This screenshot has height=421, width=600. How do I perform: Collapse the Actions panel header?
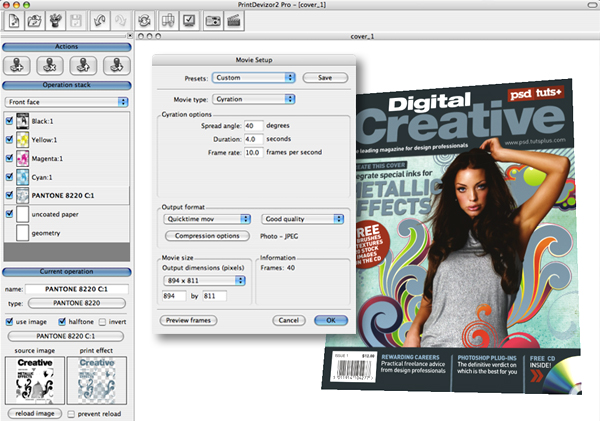coord(67,47)
